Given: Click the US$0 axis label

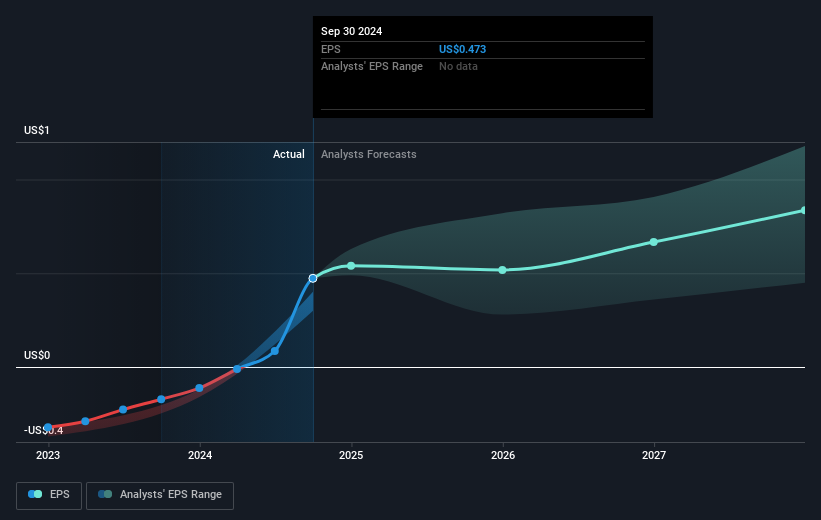Looking at the screenshot, I should pos(37,355).
